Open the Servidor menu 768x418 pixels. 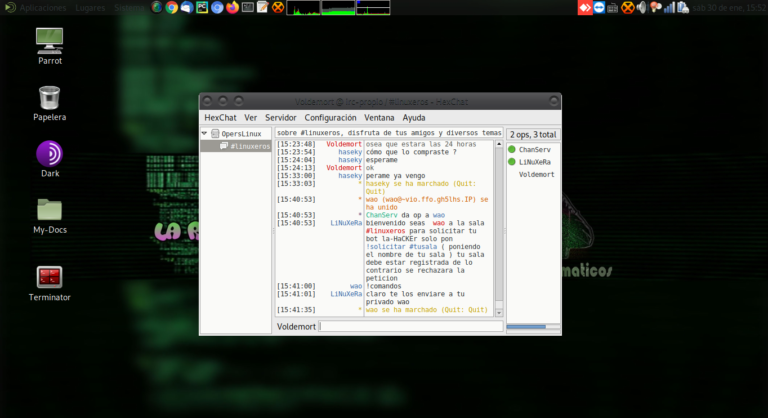[x=281, y=117]
